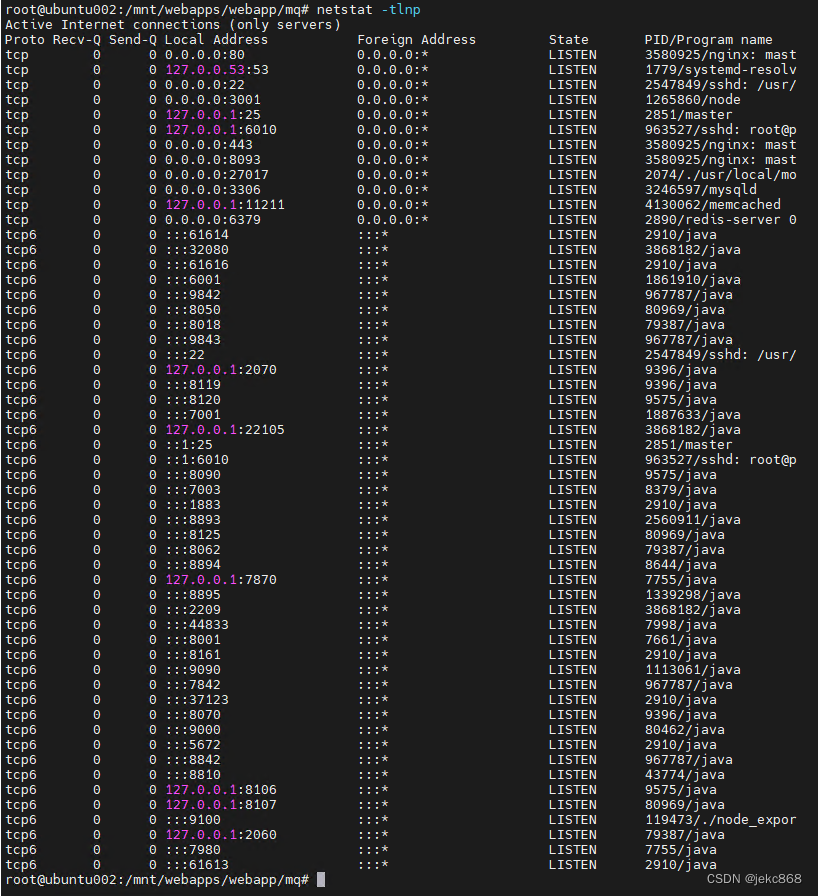Click the address 127.0.0.1:7870
The width and height of the screenshot is (818, 896).
[221, 579]
